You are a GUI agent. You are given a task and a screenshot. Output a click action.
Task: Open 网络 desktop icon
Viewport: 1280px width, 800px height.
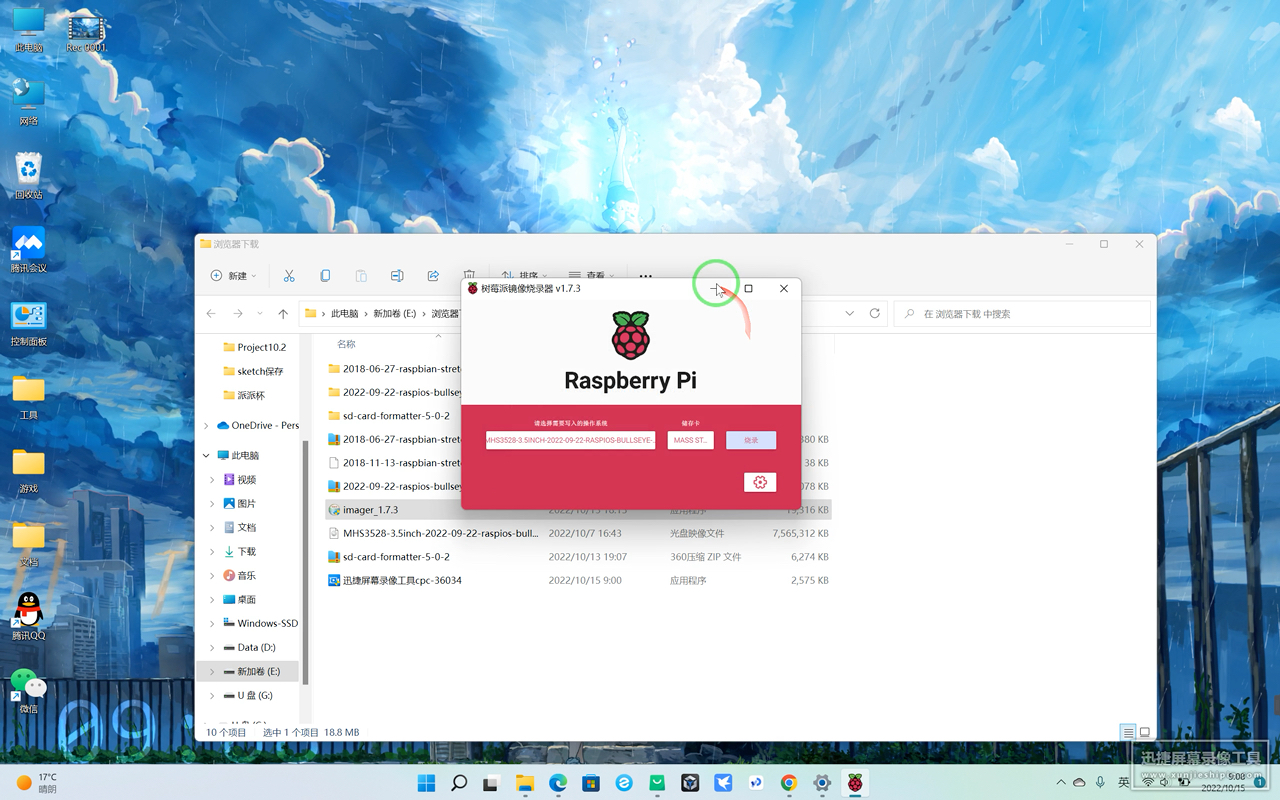(x=28, y=102)
